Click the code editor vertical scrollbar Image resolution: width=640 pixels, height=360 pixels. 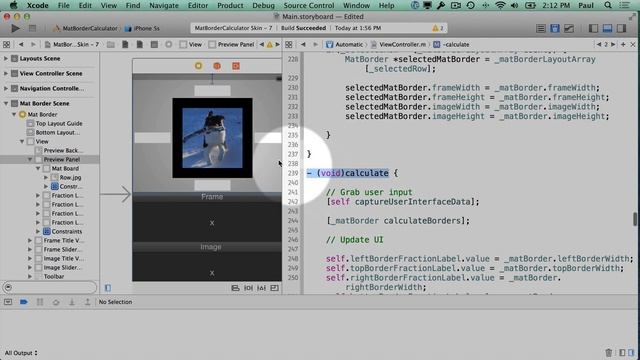(635, 219)
